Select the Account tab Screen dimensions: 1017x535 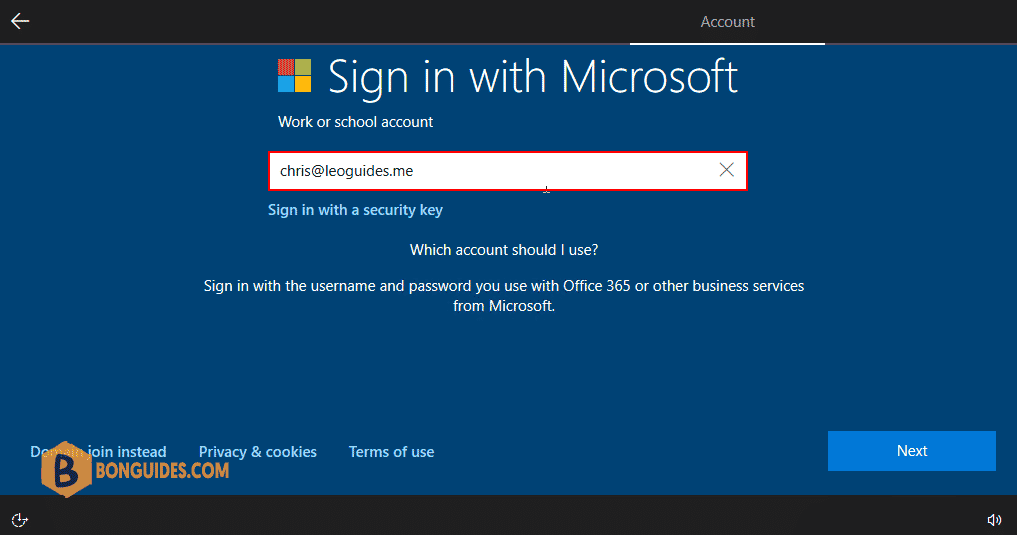727,22
